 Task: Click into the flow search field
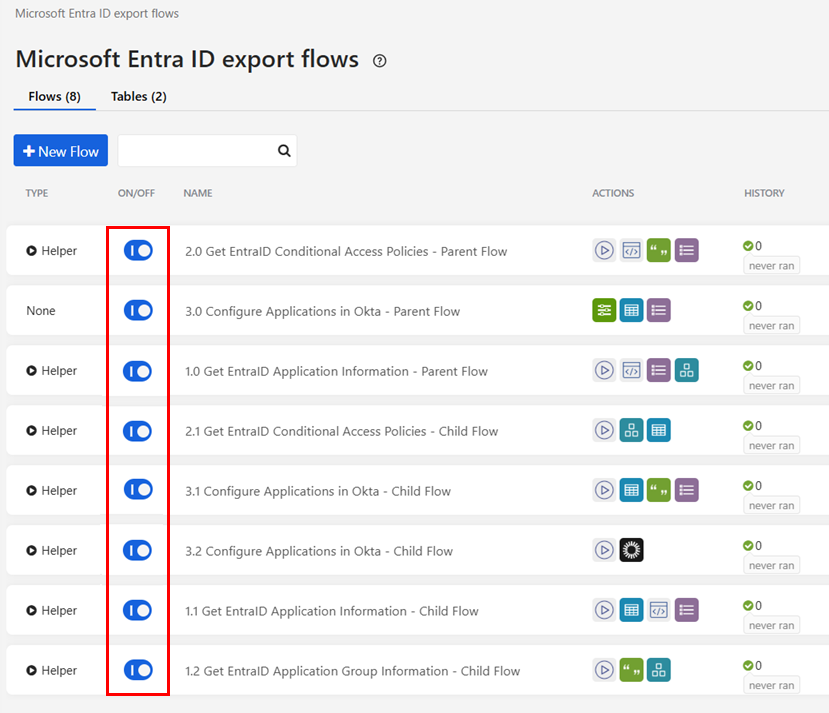[196, 151]
